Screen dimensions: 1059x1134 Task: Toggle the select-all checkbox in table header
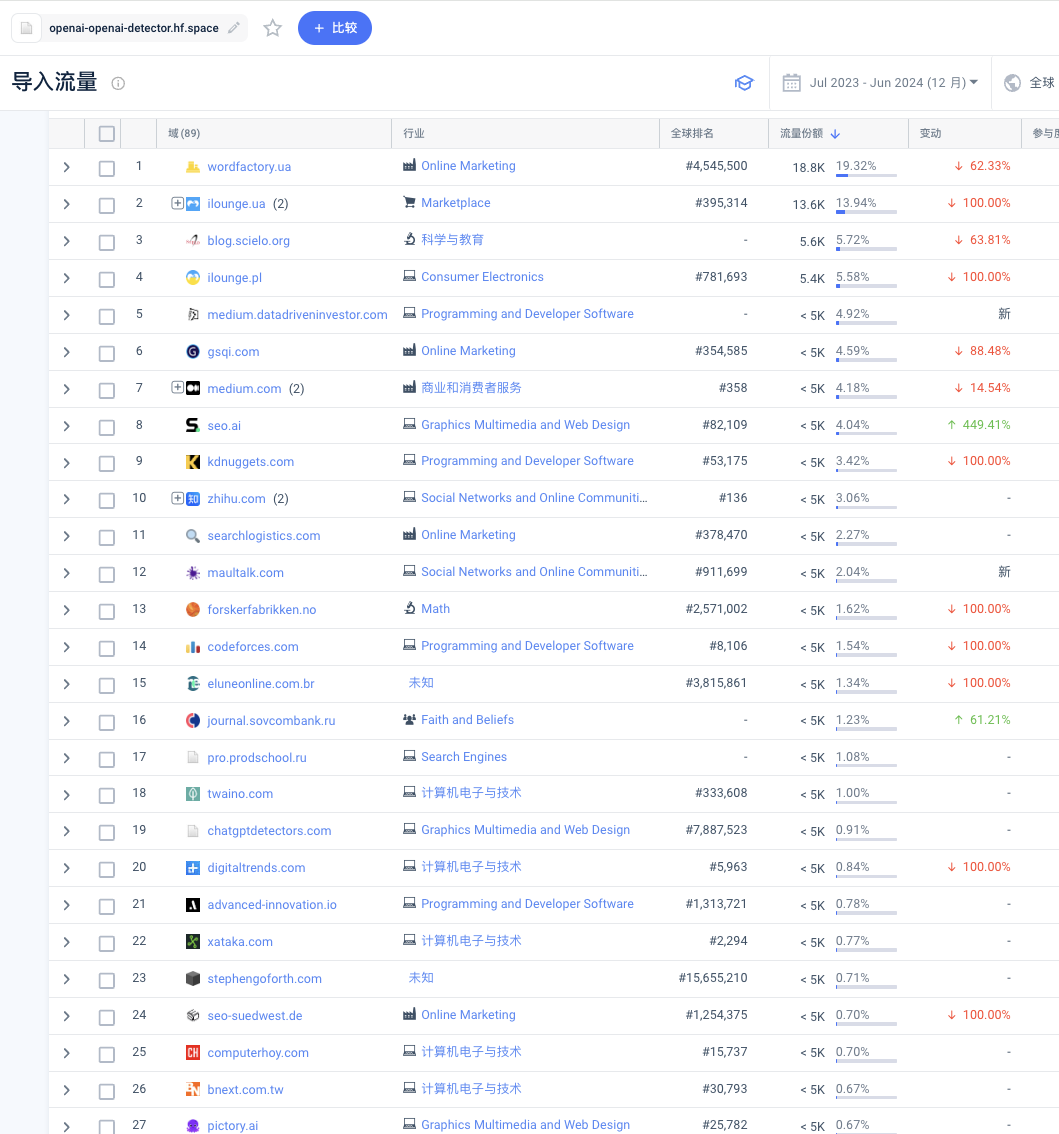tap(106, 134)
